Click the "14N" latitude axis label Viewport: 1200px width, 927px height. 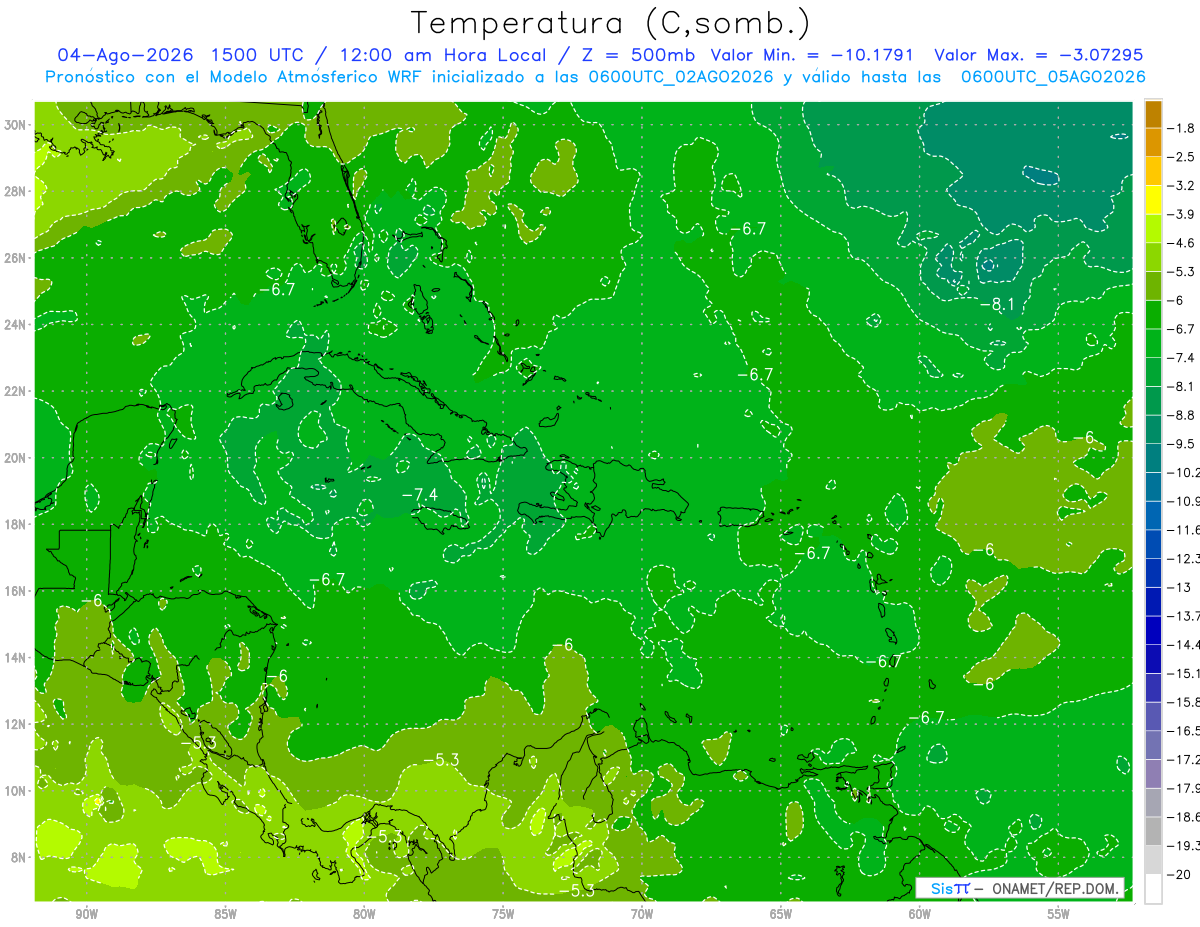tap(15, 658)
